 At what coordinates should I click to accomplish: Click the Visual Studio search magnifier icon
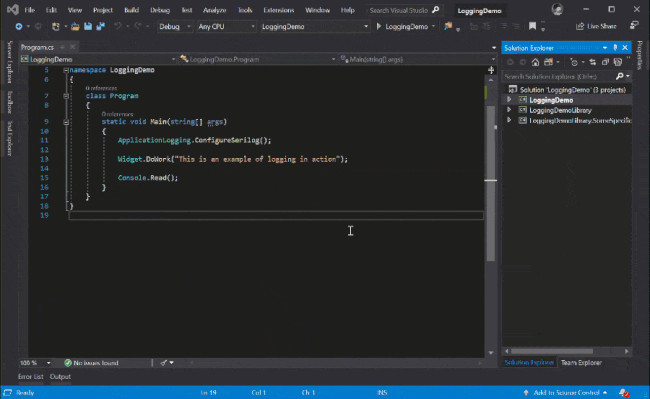click(x=435, y=10)
